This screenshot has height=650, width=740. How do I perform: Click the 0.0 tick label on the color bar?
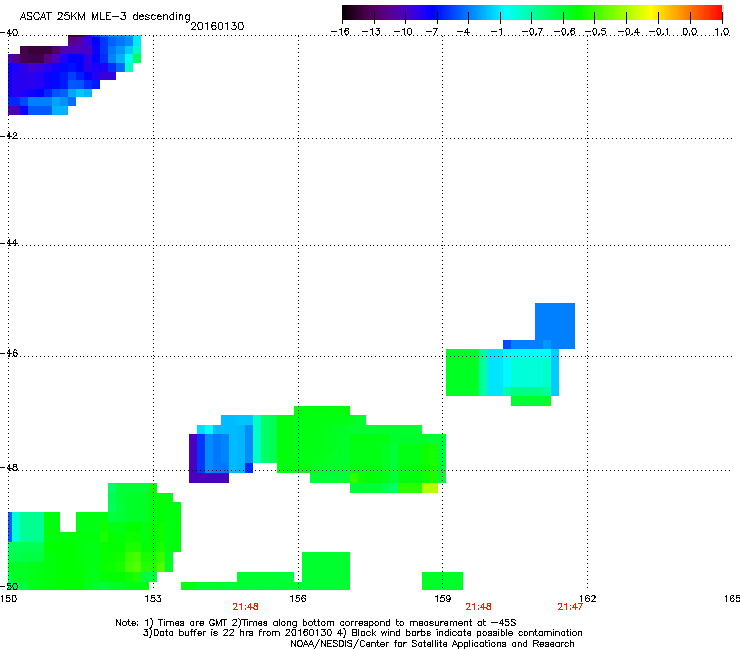coord(690,32)
